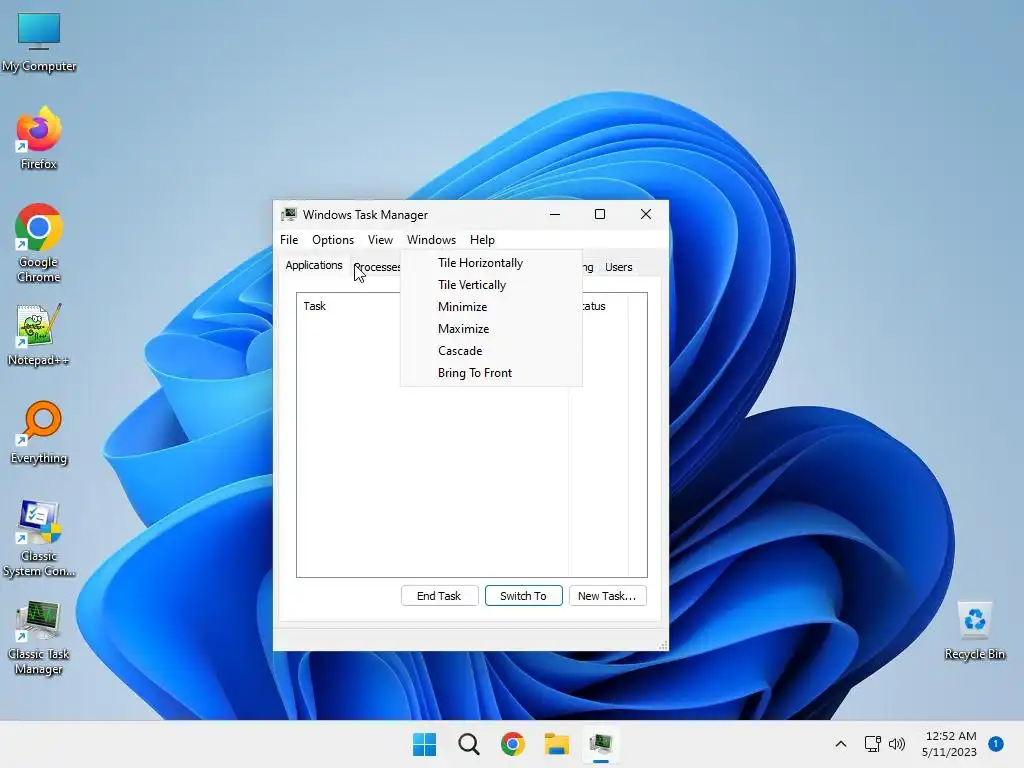Screen dimensions: 1024x768
Task: Open the clock showing 12:52 AM
Action: point(950,744)
